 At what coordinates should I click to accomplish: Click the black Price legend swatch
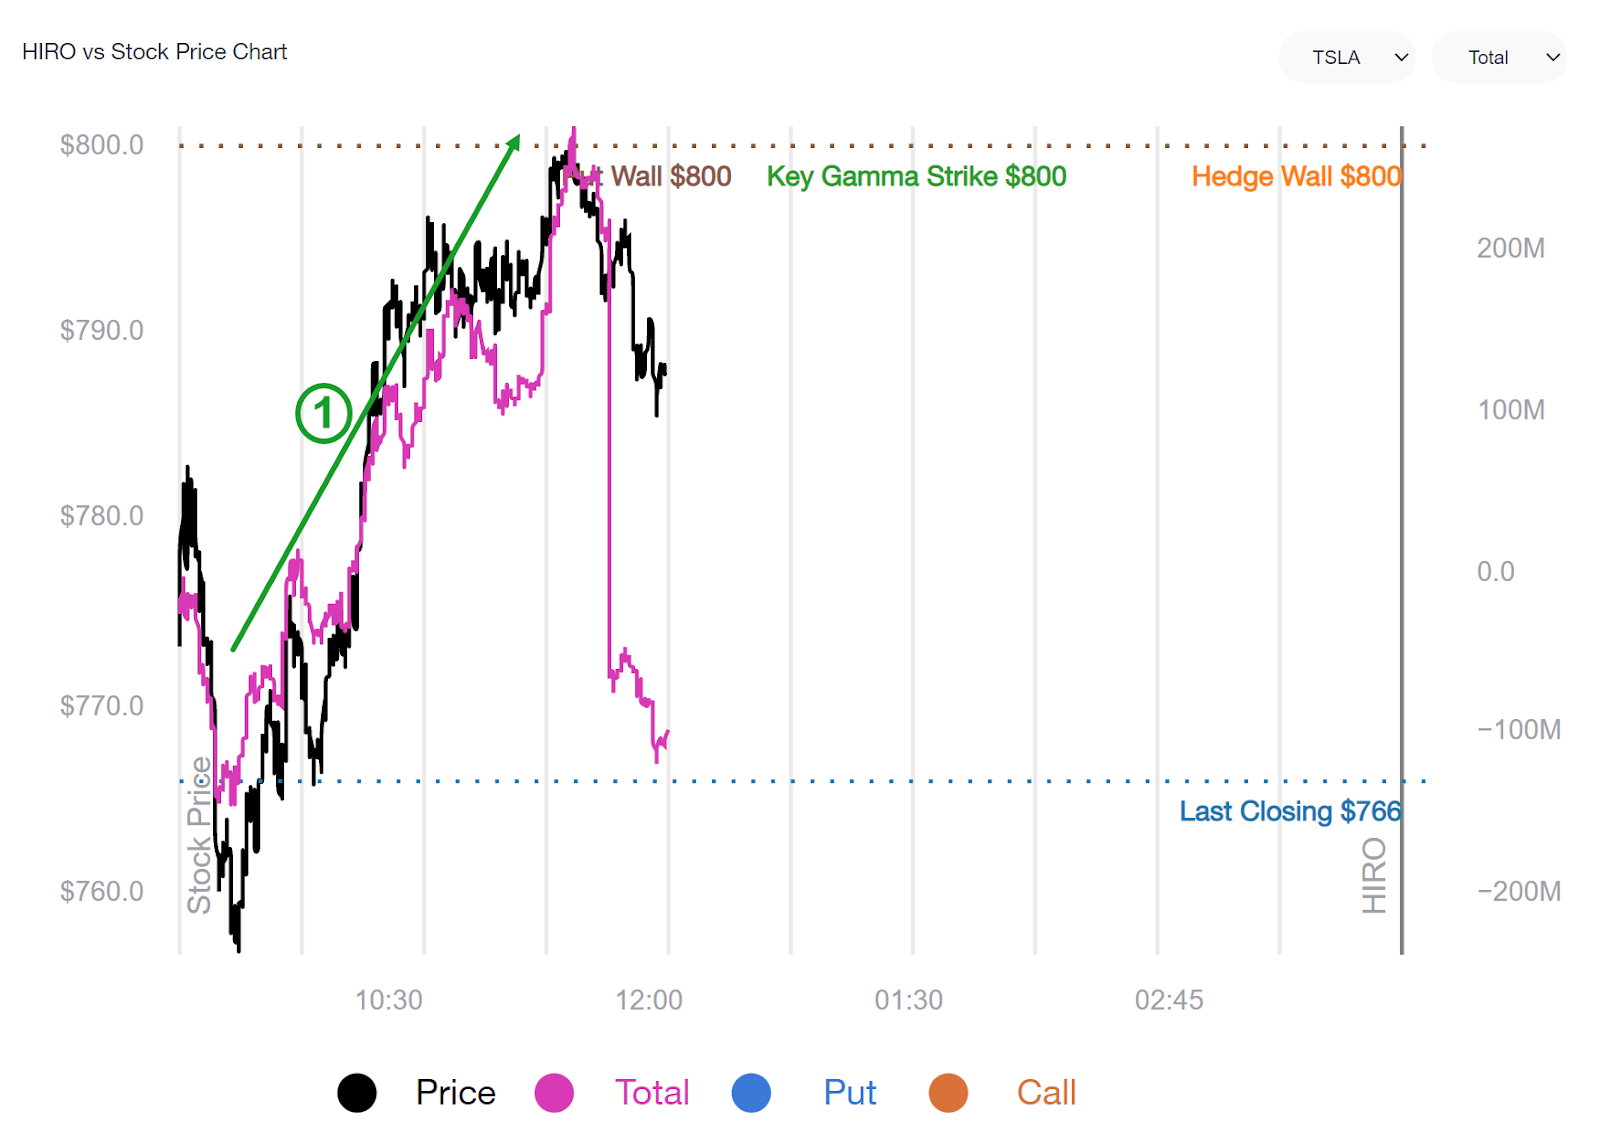tap(357, 1093)
